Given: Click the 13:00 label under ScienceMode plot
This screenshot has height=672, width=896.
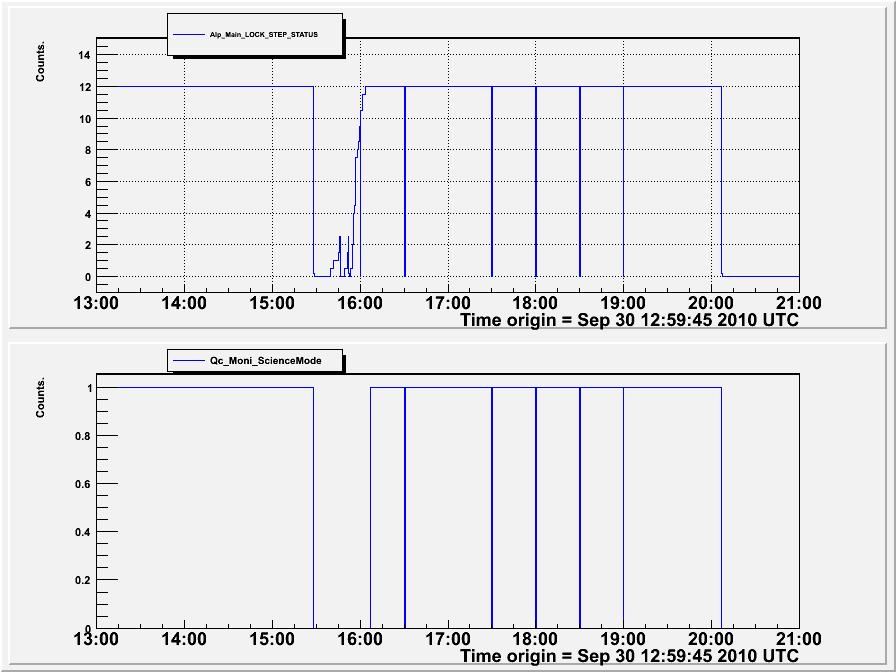Looking at the screenshot, I should (97, 639).
